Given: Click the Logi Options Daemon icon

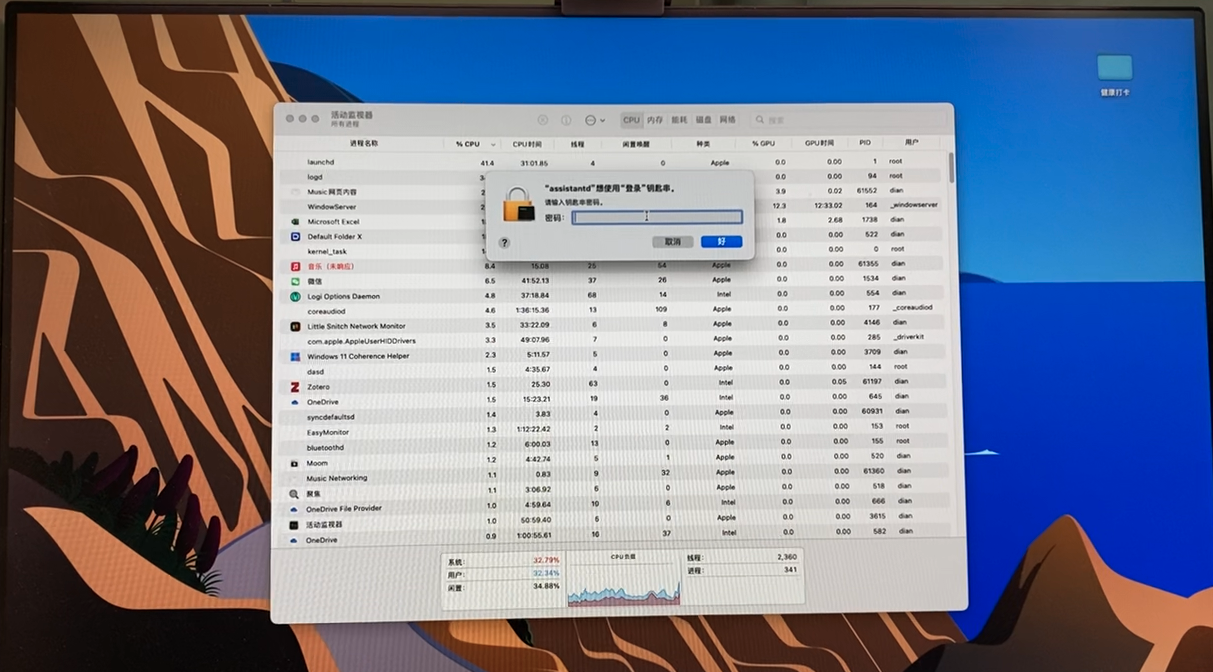Looking at the screenshot, I should coord(295,296).
